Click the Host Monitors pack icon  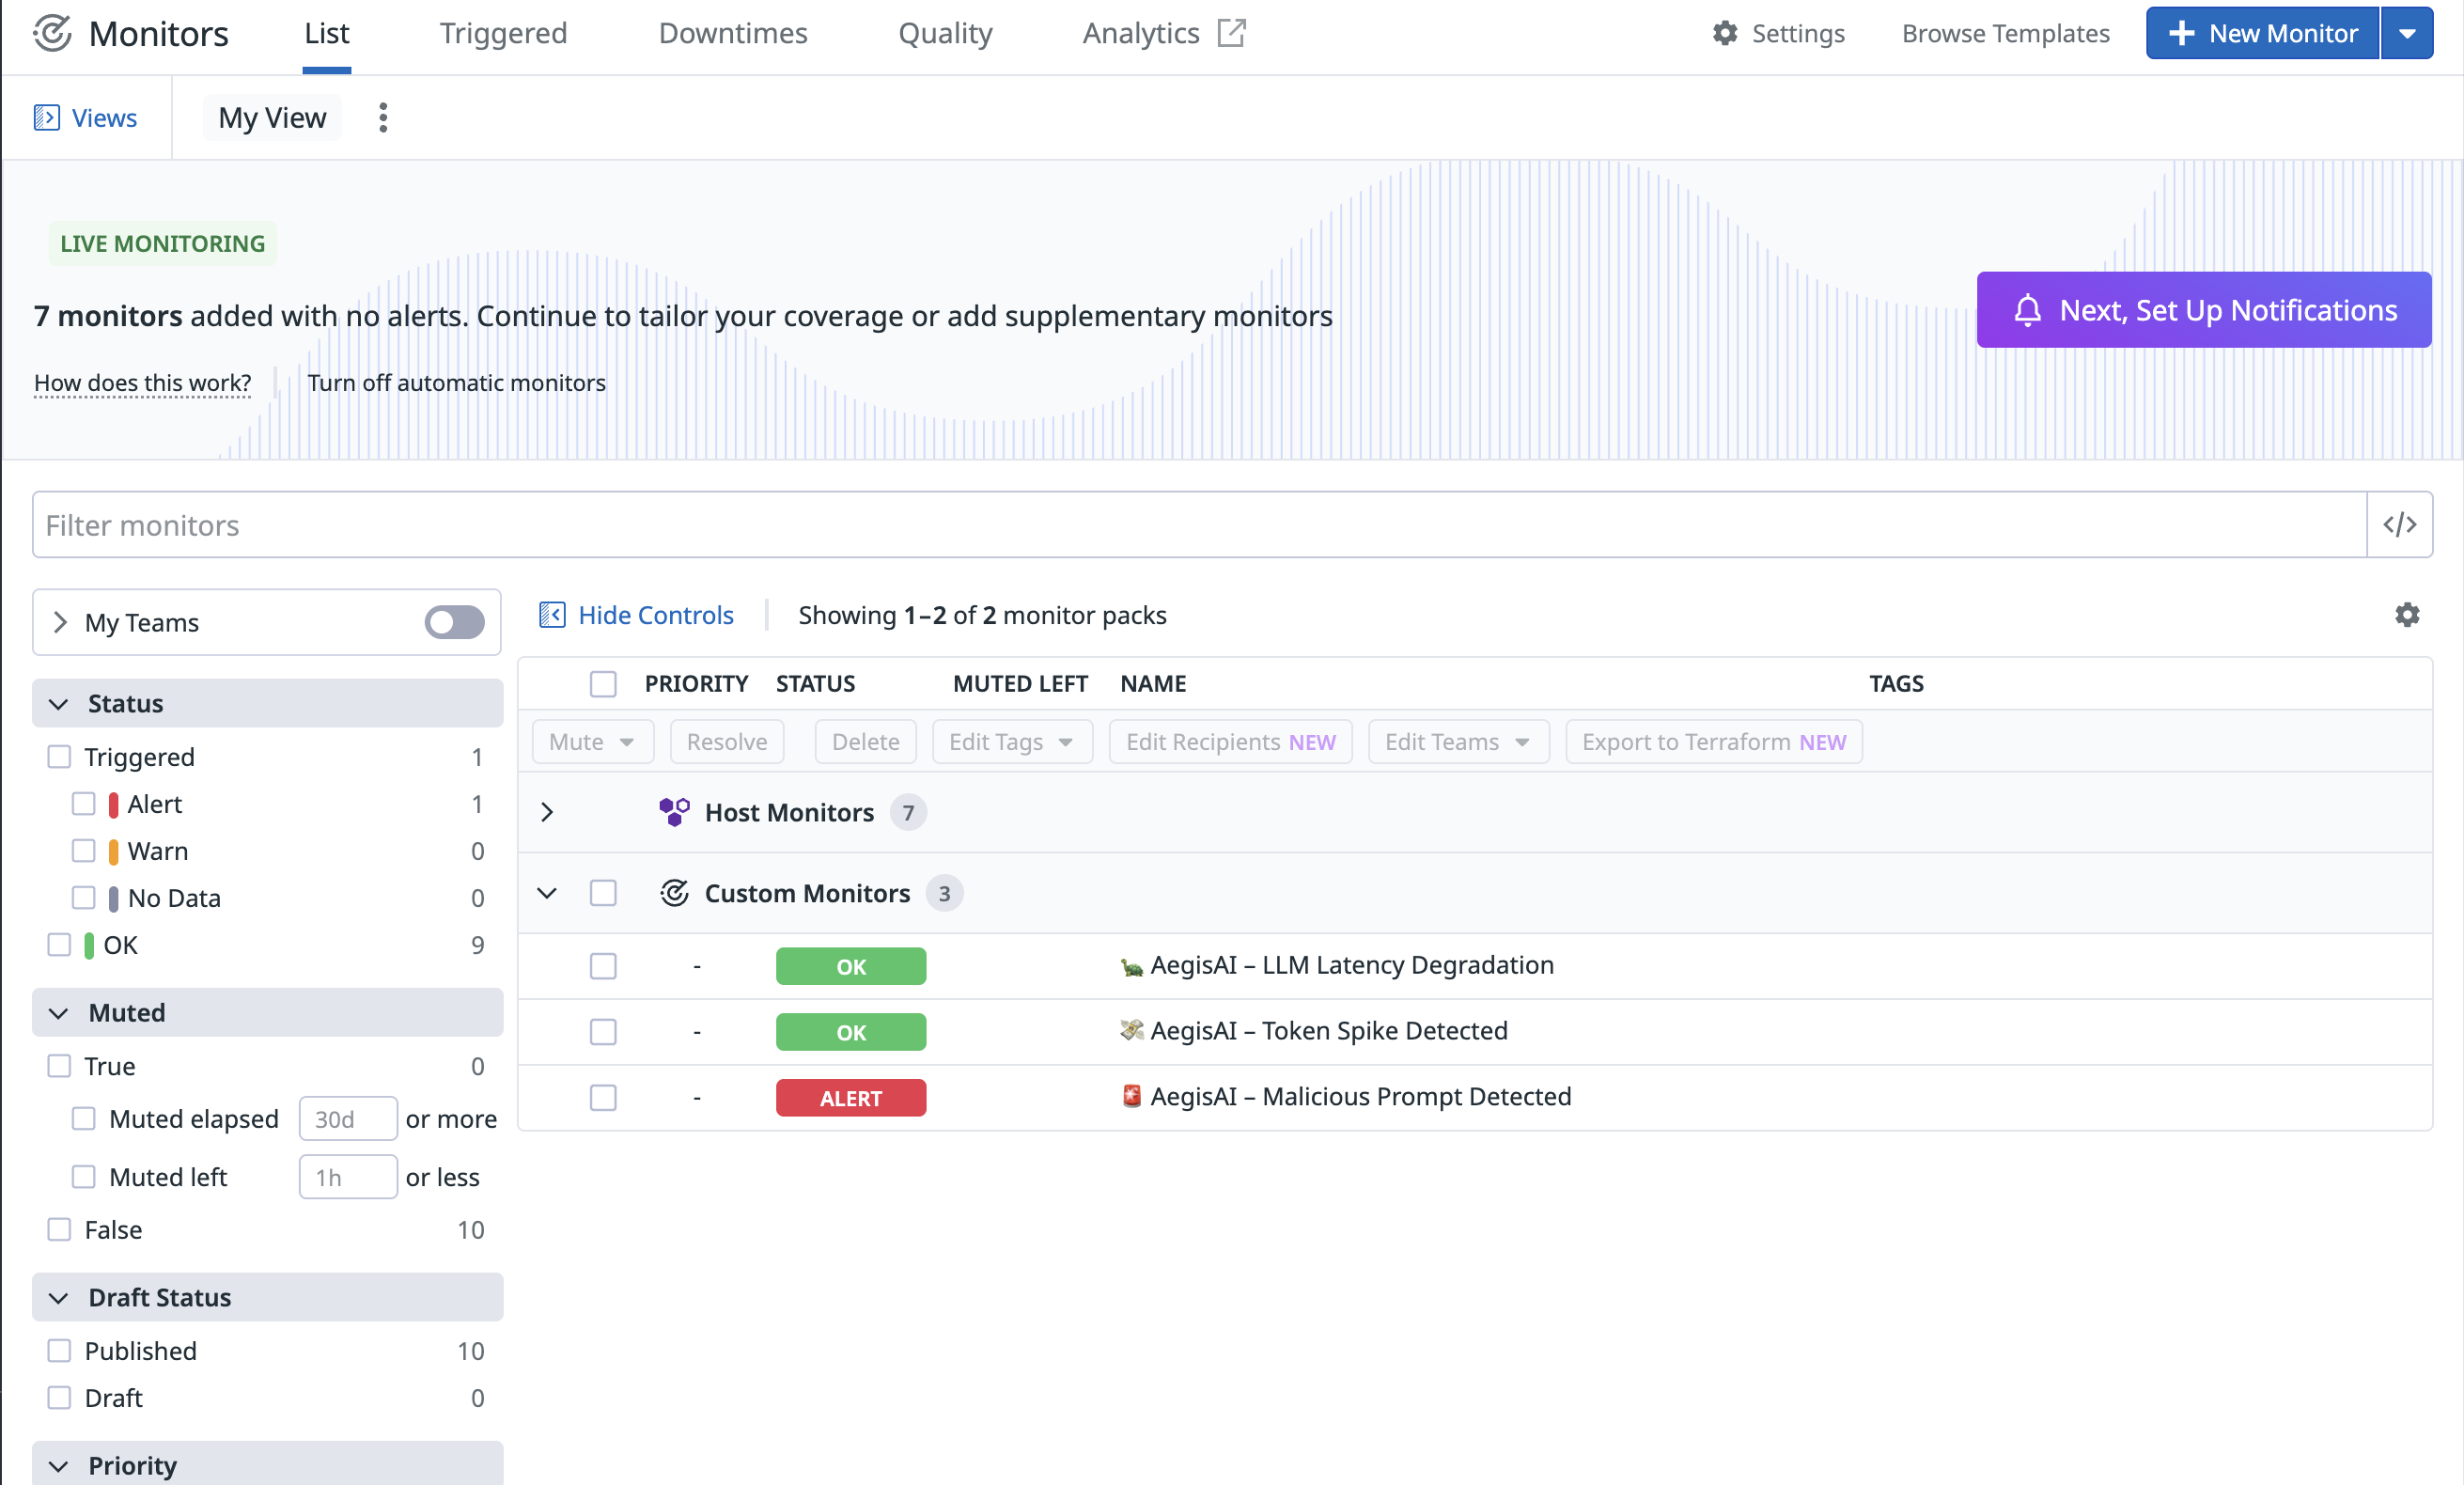(674, 812)
